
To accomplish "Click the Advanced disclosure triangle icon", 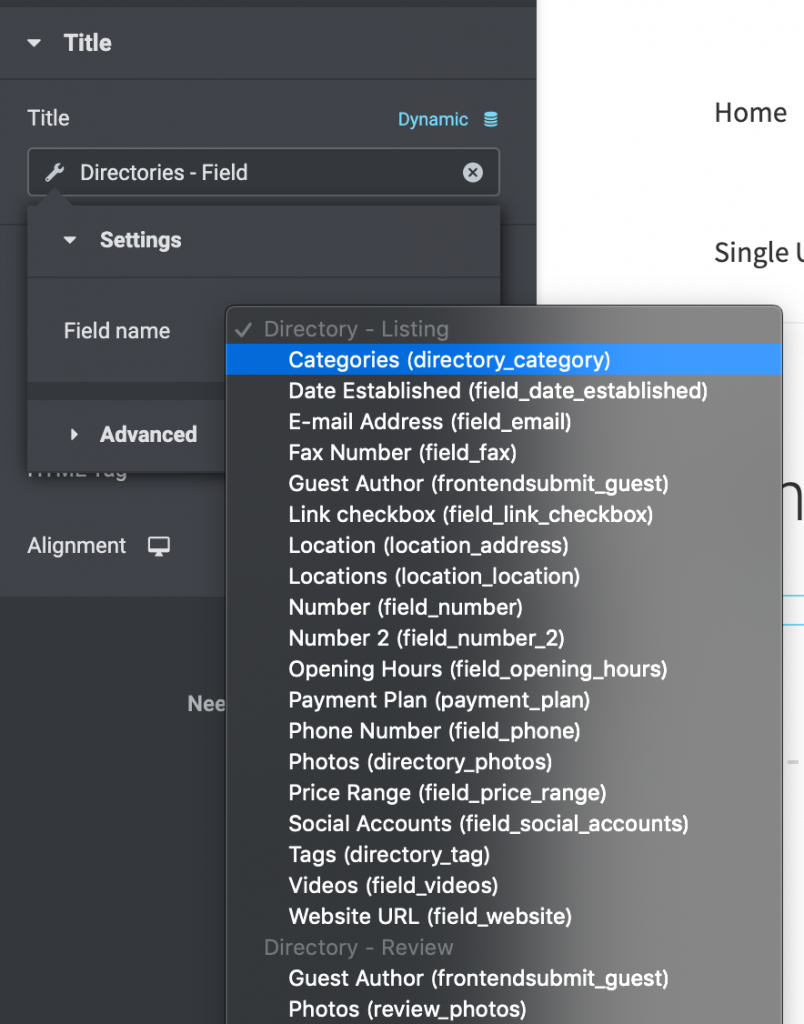I will coord(74,434).
